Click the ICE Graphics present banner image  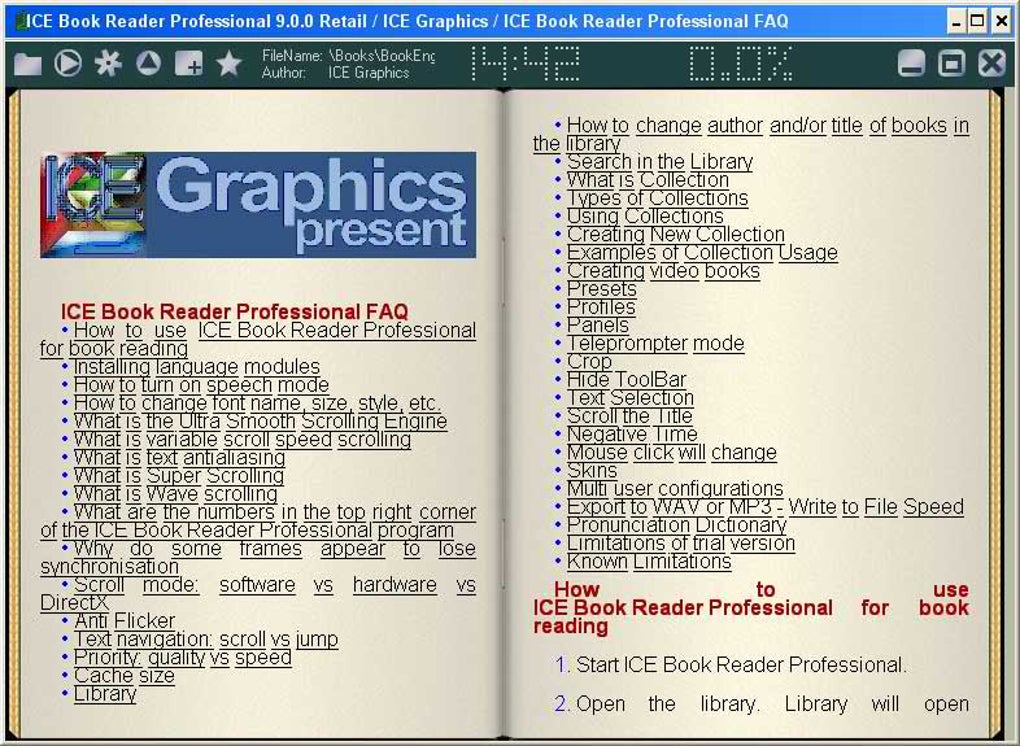coord(258,205)
